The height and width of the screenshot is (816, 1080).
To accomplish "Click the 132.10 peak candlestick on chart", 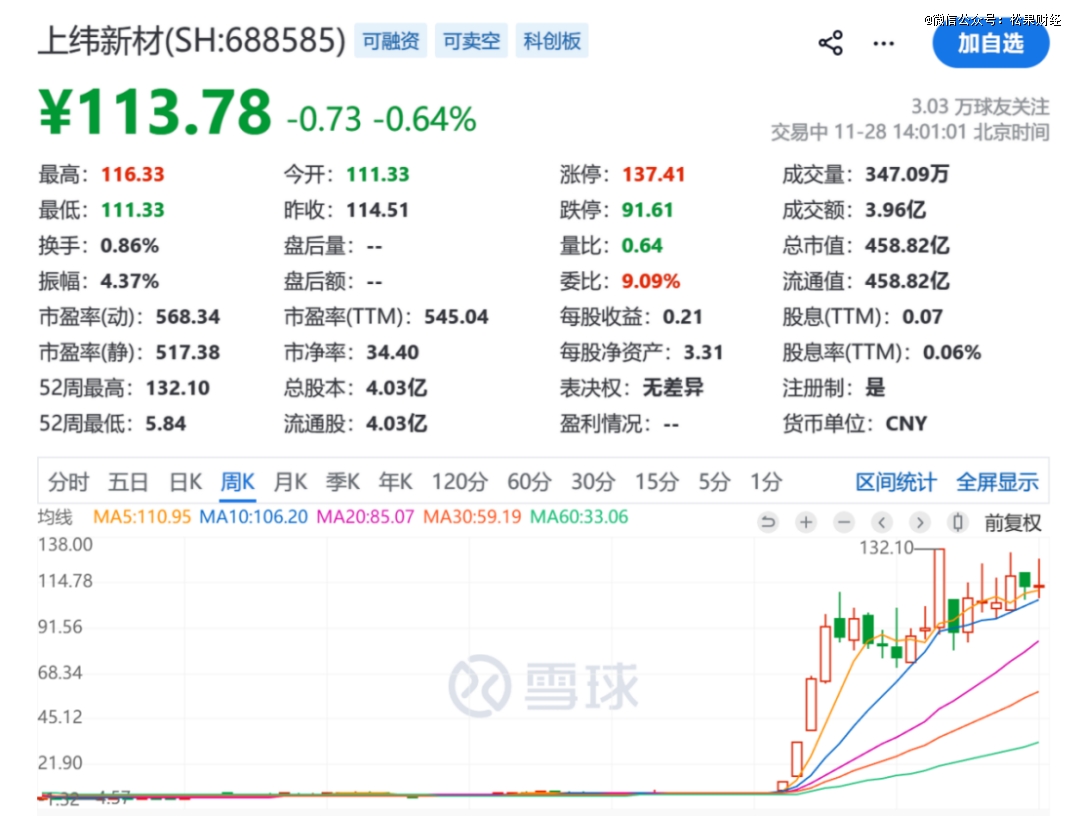I will tap(939, 590).
